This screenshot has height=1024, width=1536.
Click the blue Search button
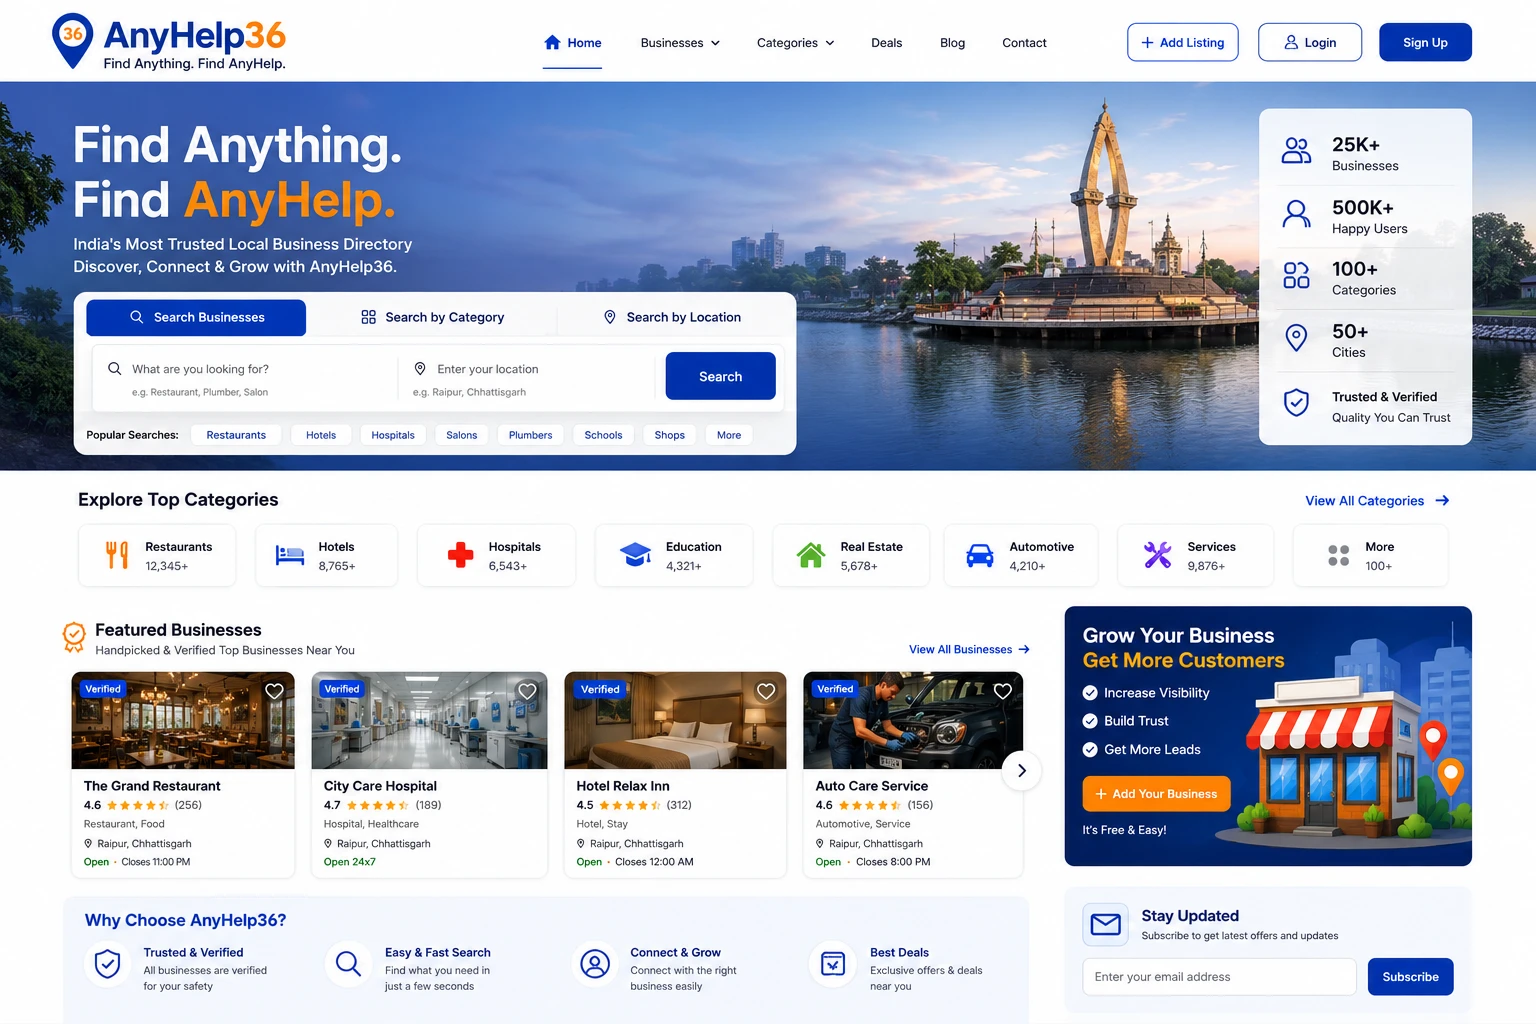pos(720,376)
